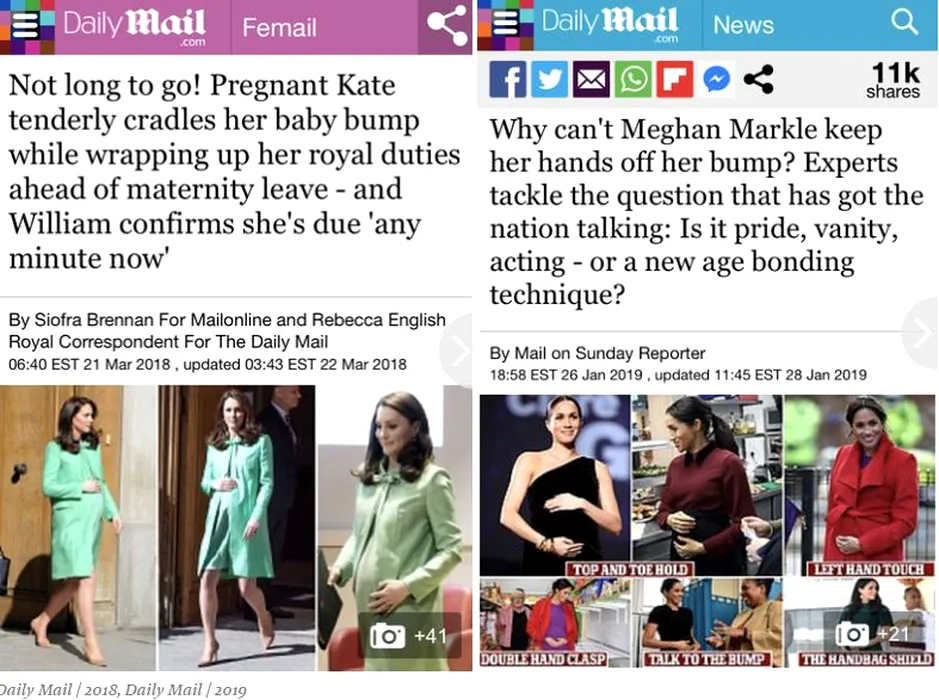Share article on Facebook
The width and height of the screenshot is (939, 700).
coord(508,78)
